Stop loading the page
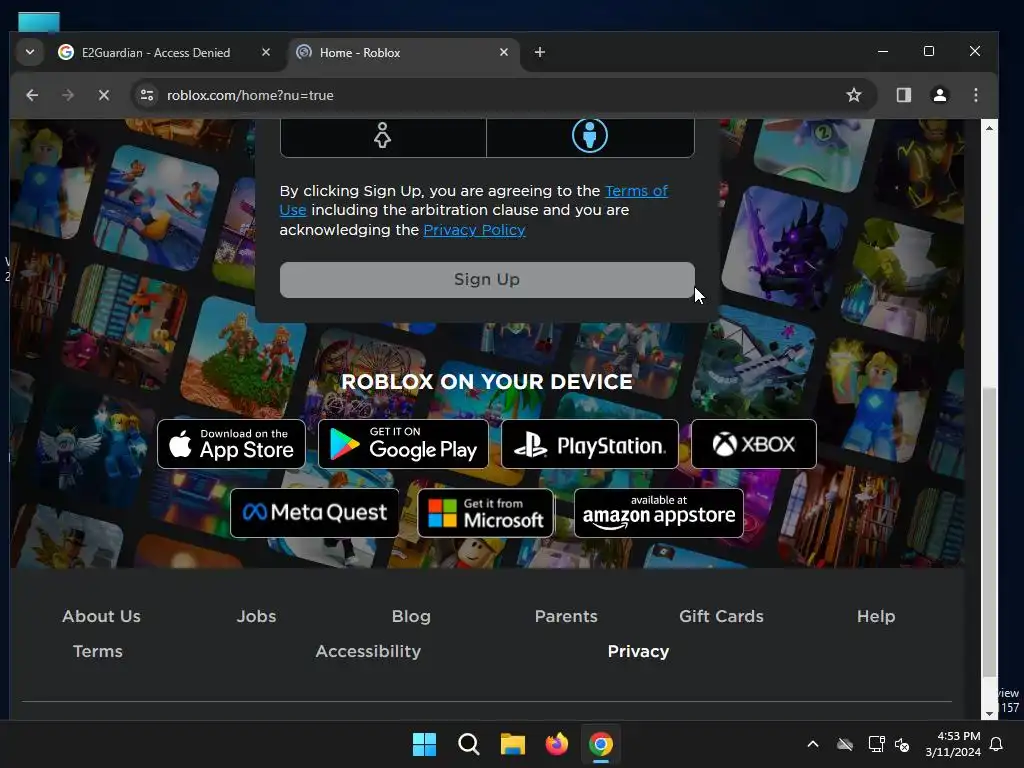 point(104,95)
